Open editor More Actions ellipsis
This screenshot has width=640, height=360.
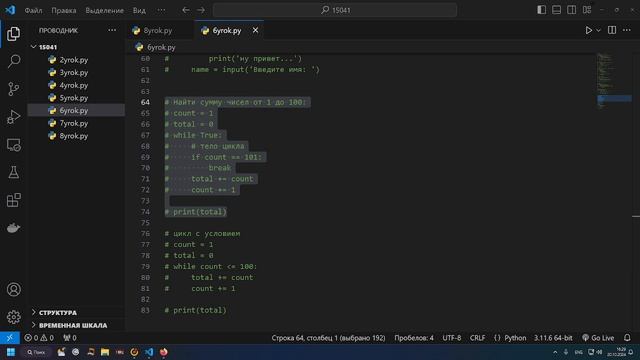(627, 30)
